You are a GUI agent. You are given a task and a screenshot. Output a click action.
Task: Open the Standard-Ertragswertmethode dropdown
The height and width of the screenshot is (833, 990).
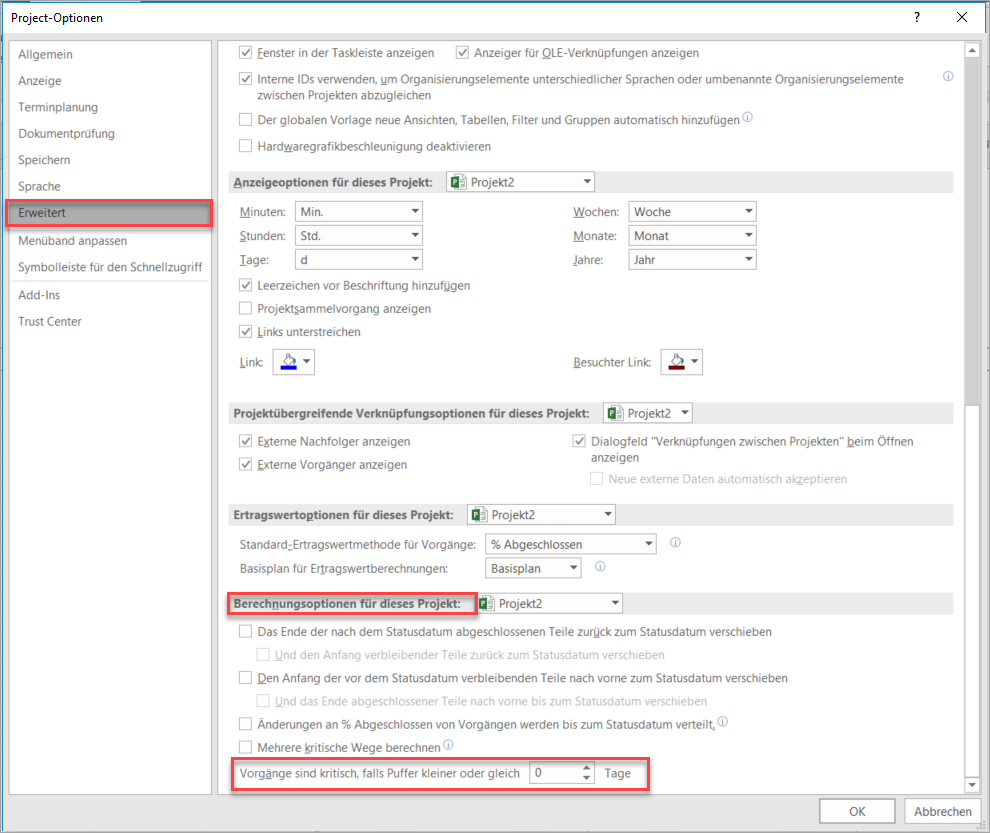[x=648, y=544]
